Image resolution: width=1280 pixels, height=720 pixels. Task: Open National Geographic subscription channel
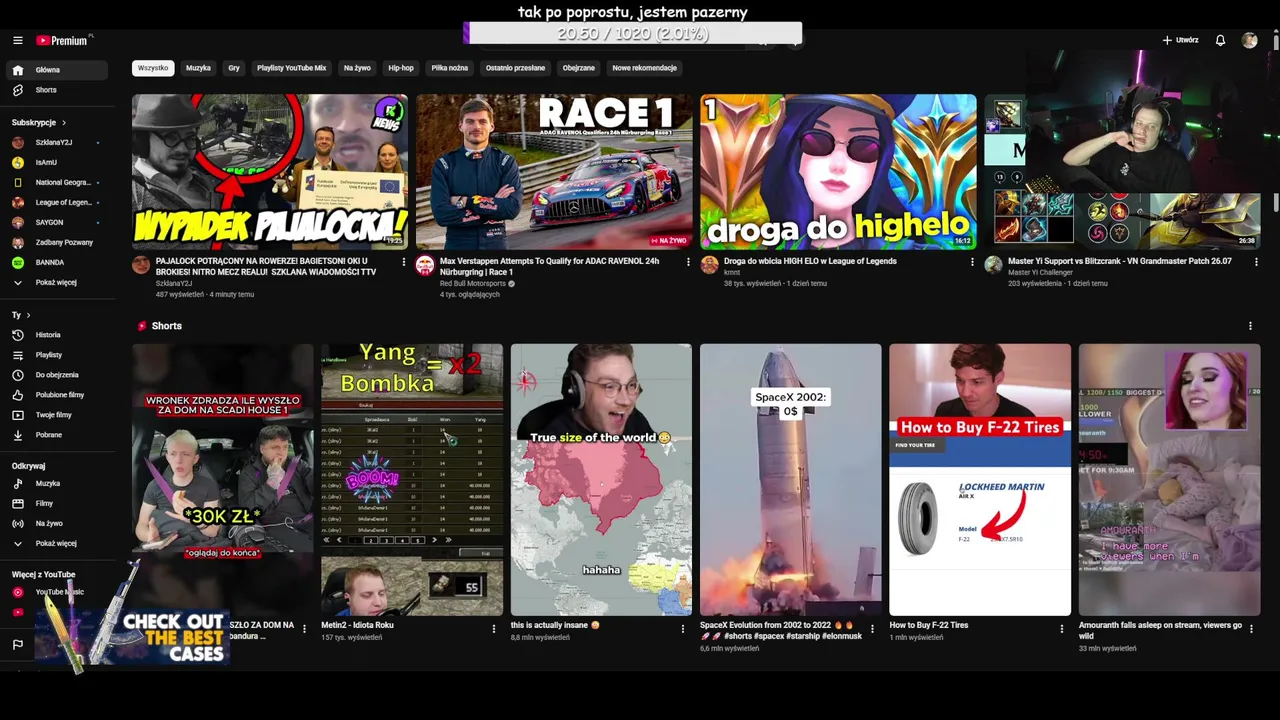click(56, 182)
